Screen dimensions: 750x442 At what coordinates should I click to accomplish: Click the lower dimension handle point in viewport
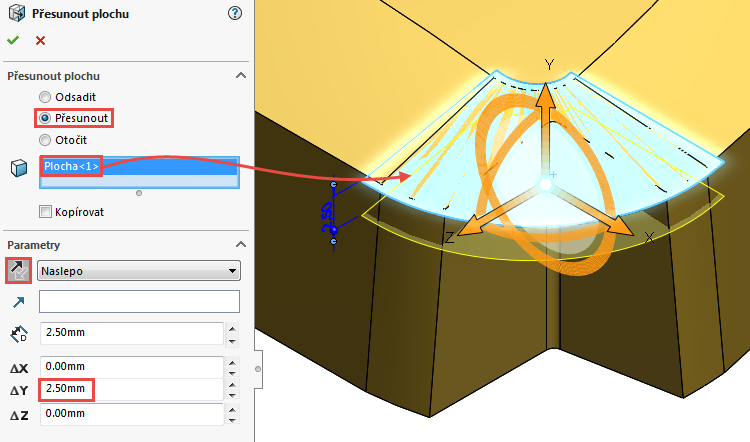[x=333, y=242]
